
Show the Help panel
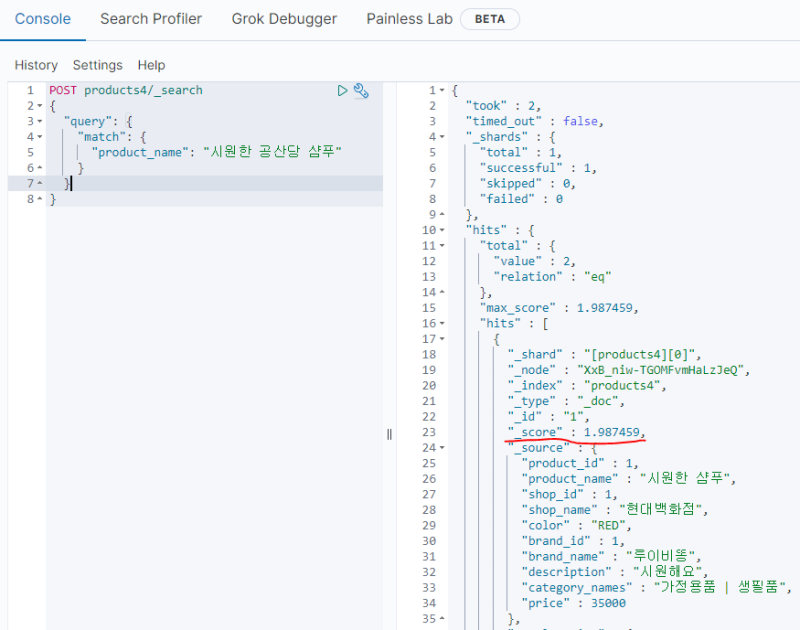(x=151, y=65)
